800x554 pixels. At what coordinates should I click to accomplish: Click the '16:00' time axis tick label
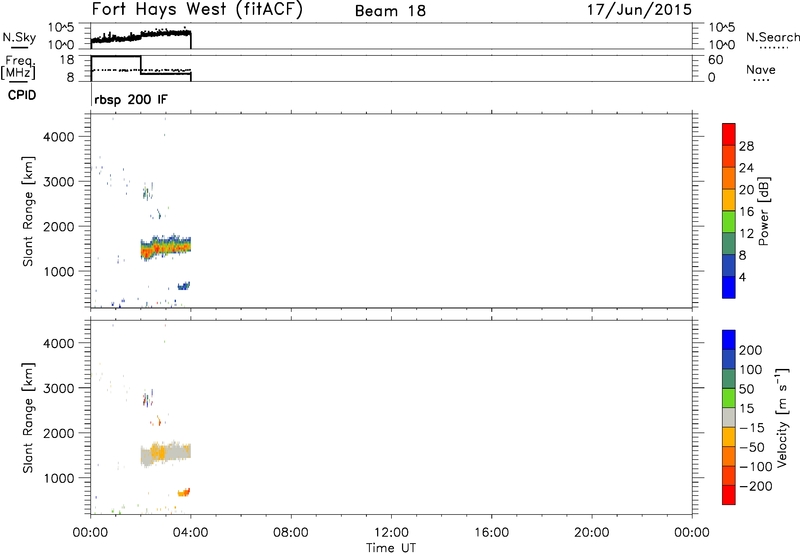click(x=491, y=533)
